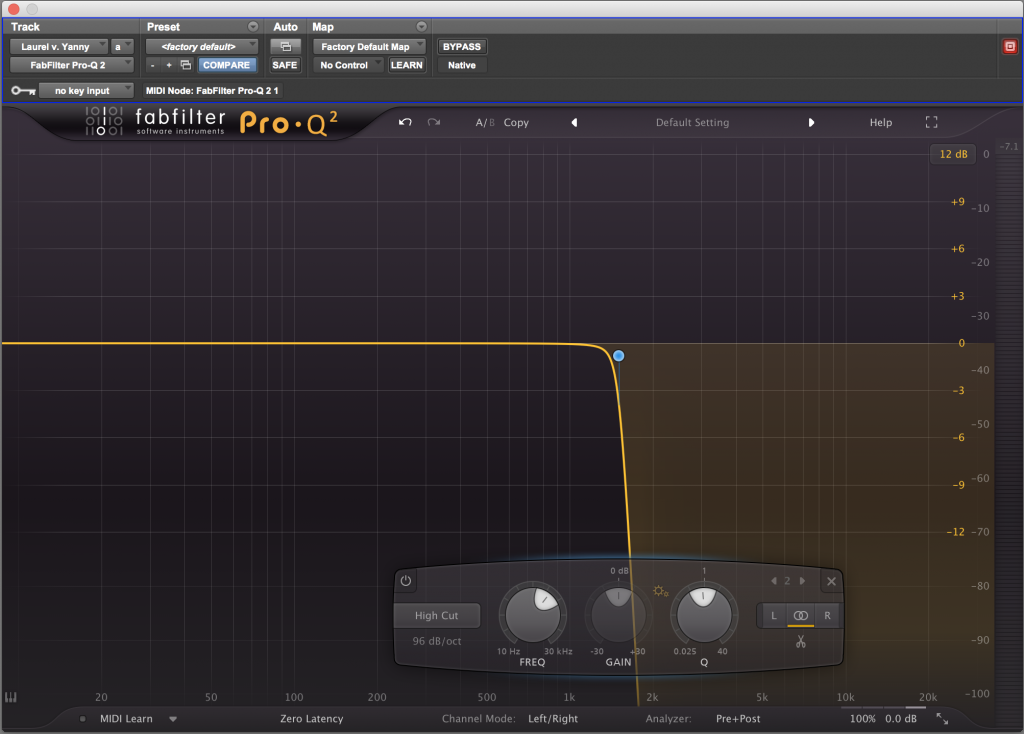Close the band controls panel

pyautogui.click(x=831, y=581)
